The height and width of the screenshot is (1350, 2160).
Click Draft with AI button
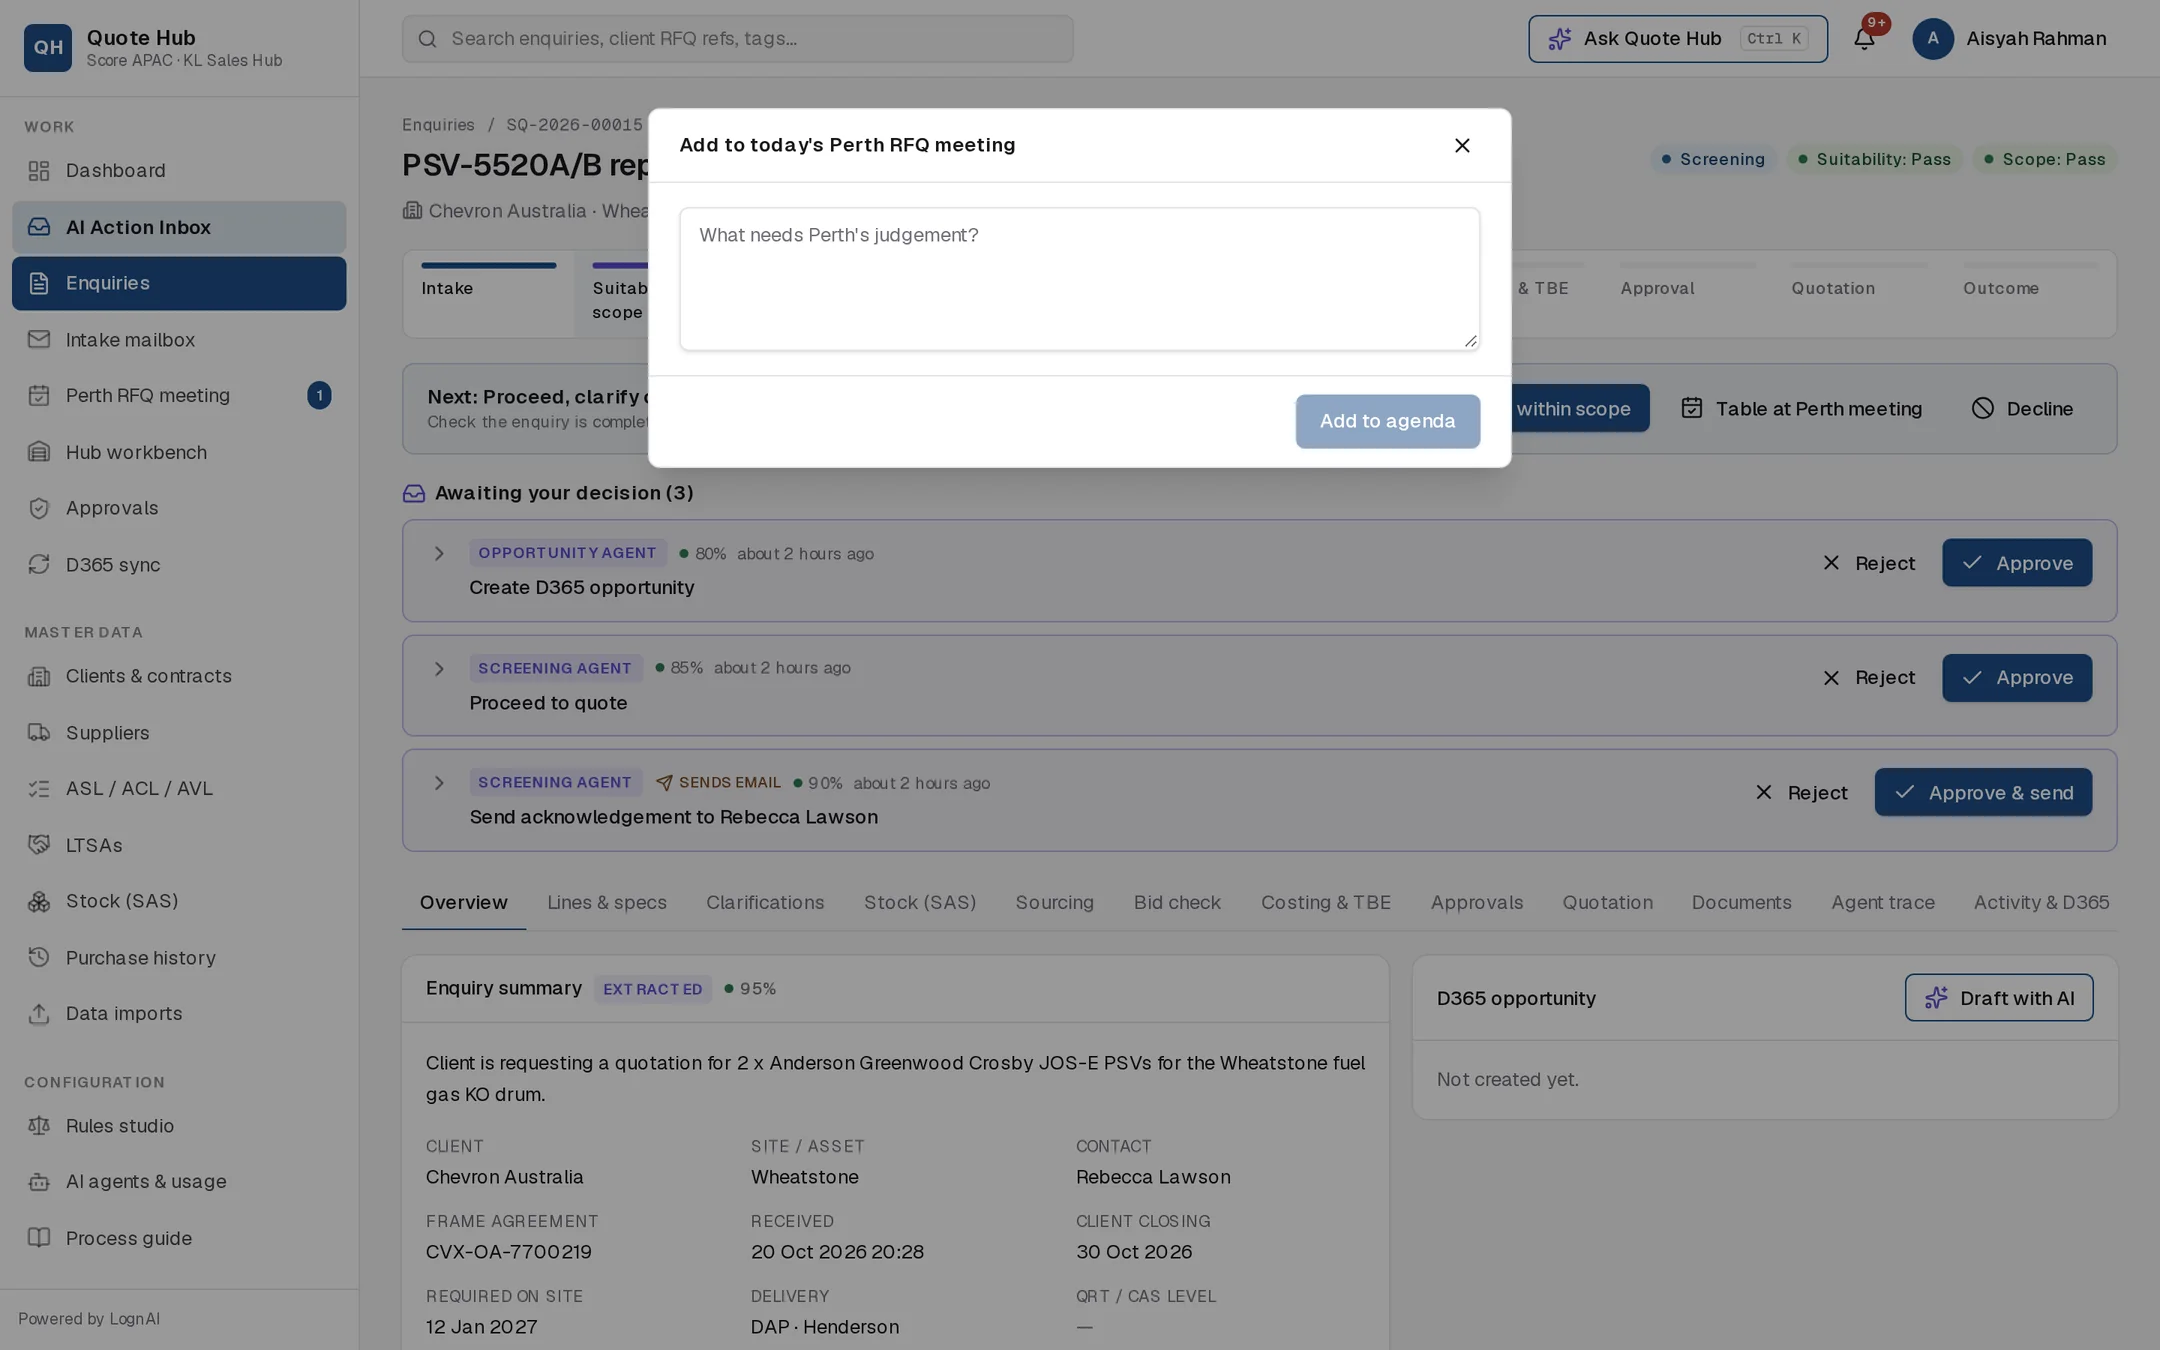point(1998,997)
